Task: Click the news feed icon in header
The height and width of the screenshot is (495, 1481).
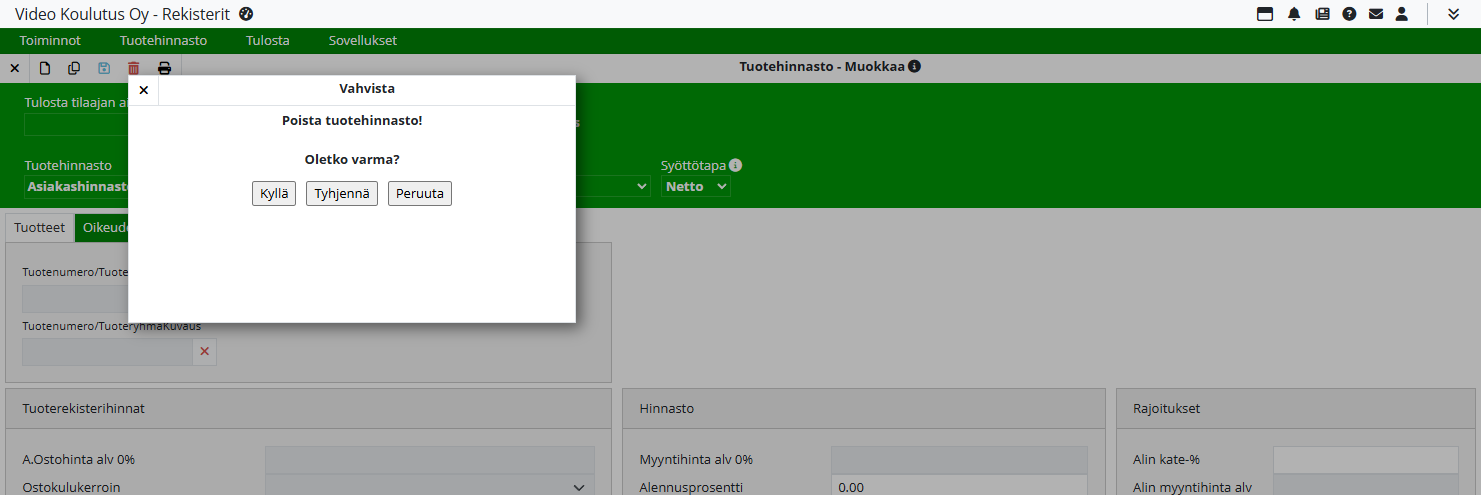Action: coord(1322,14)
